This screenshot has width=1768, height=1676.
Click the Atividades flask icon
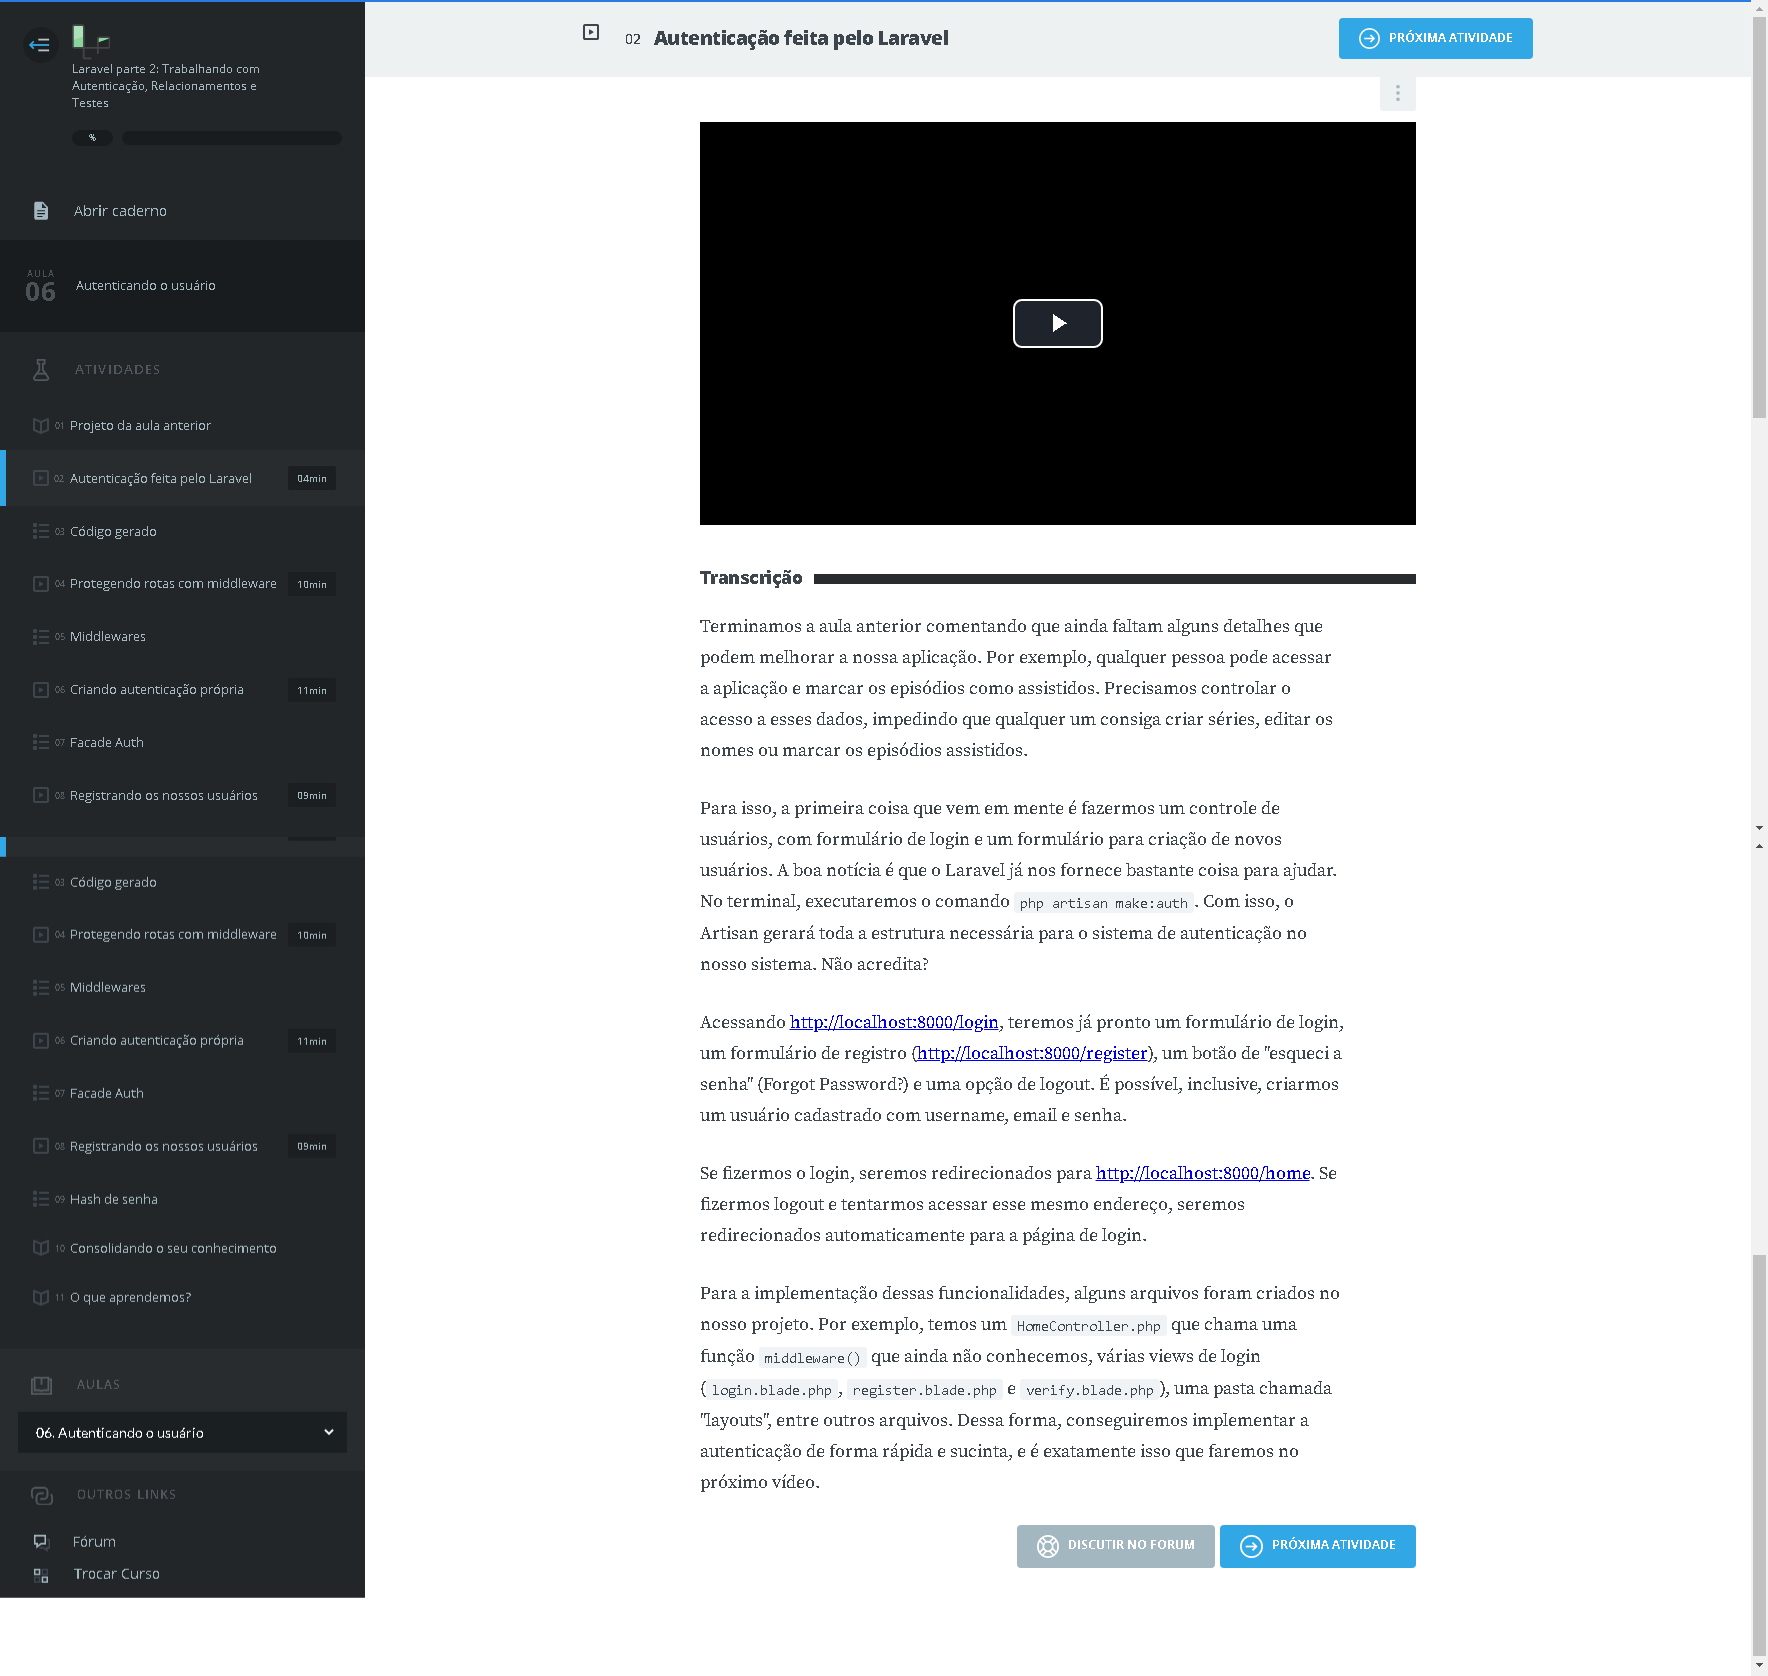[x=41, y=370]
